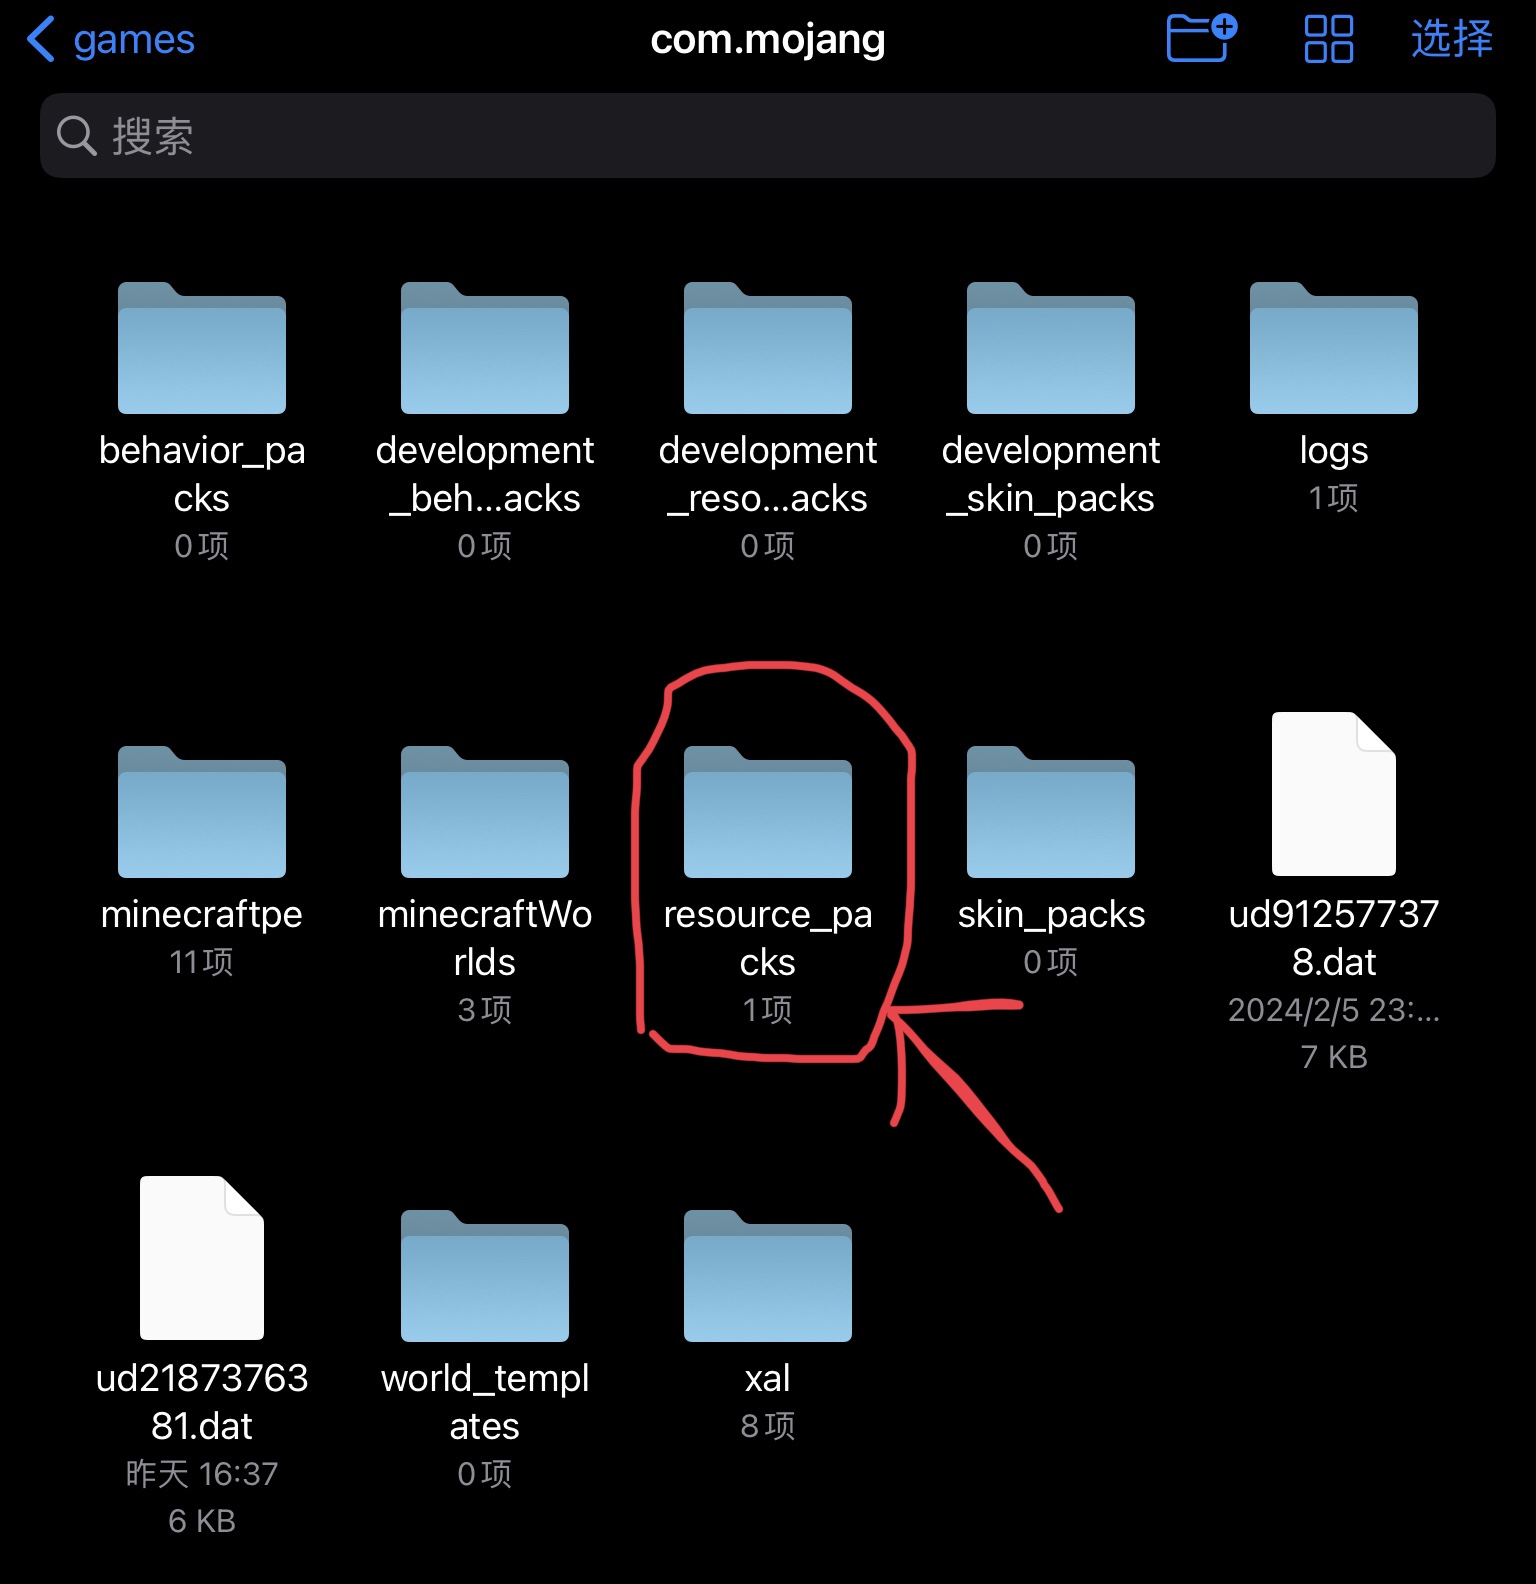Select the ud2187376381.dat file icon
The height and width of the screenshot is (1584, 1536).
pos(202,1258)
